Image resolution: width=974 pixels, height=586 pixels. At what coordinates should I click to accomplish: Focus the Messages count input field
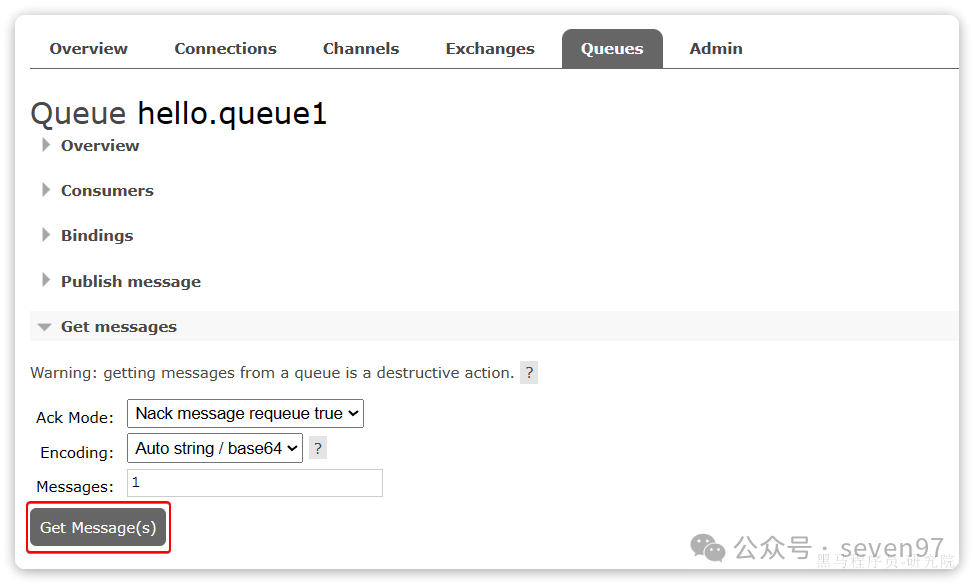(x=255, y=483)
